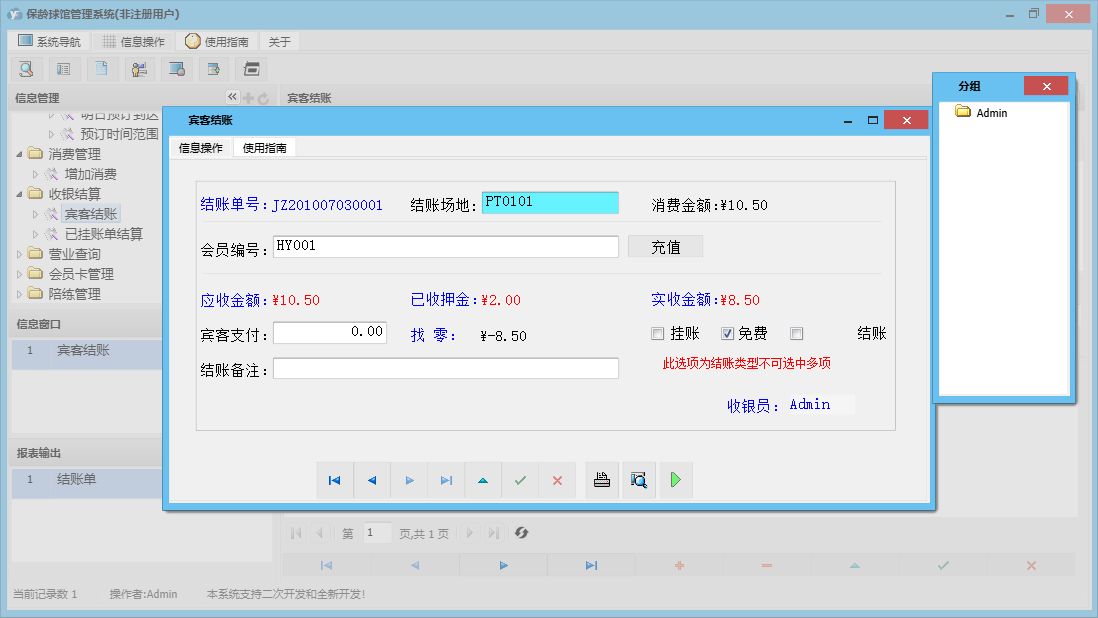Click the green execute arrow in the dialog
The height and width of the screenshot is (618, 1098).
click(676, 480)
